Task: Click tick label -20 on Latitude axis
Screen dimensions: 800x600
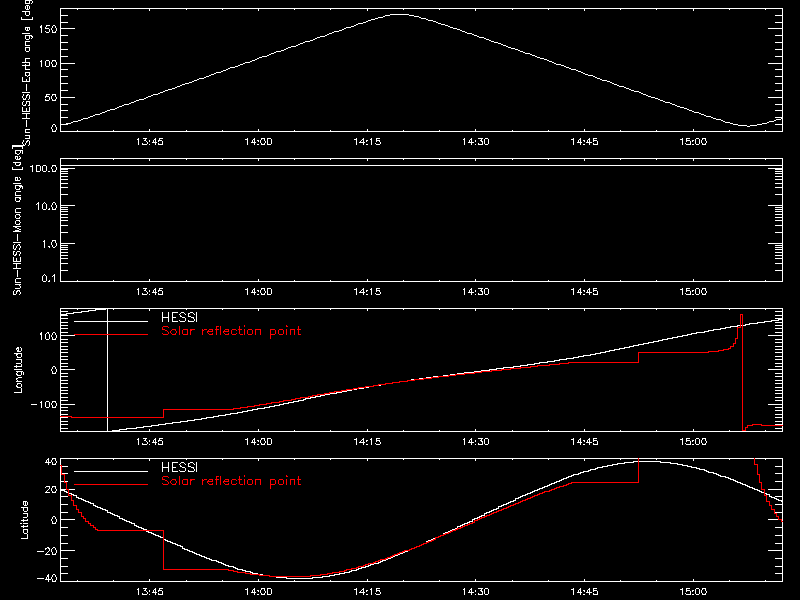Action: [x=47, y=551]
